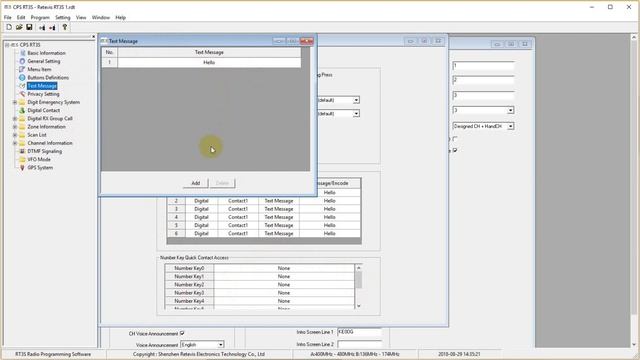Click the Intro Screen Line 2 field
This screenshot has width=640, height=360.
[359, 344]
